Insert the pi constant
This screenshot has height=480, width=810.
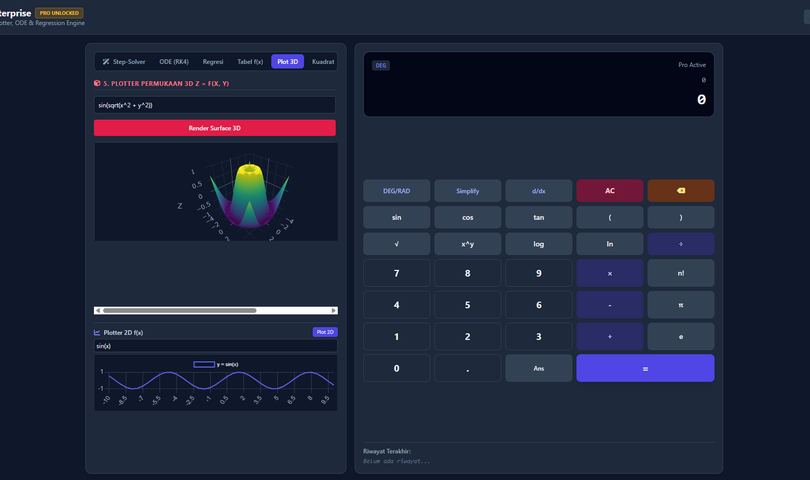(681, 305)
